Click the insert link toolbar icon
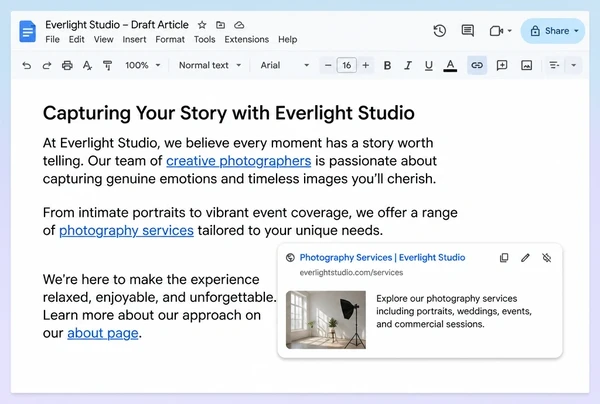Image resolution: width=600 pixels, height=404 pixels. [477, 65]
